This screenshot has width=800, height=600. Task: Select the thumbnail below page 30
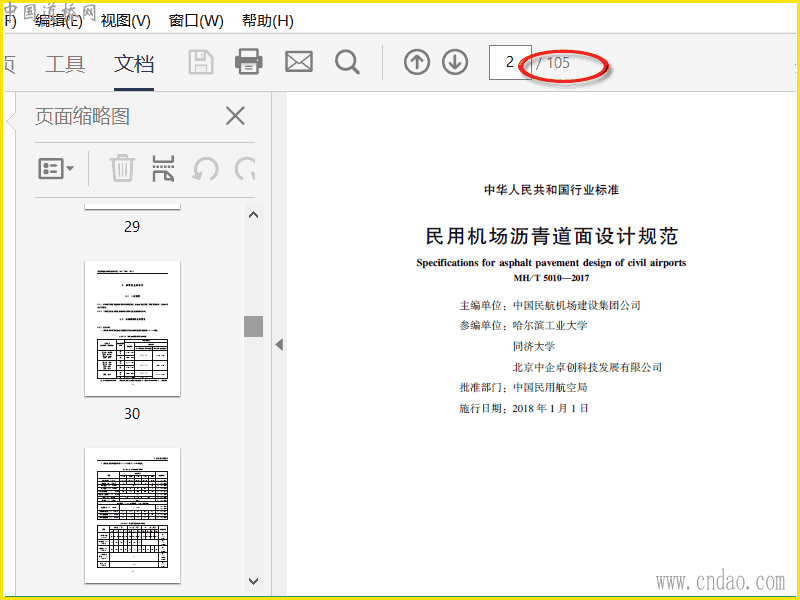click(x=132, y=515)
